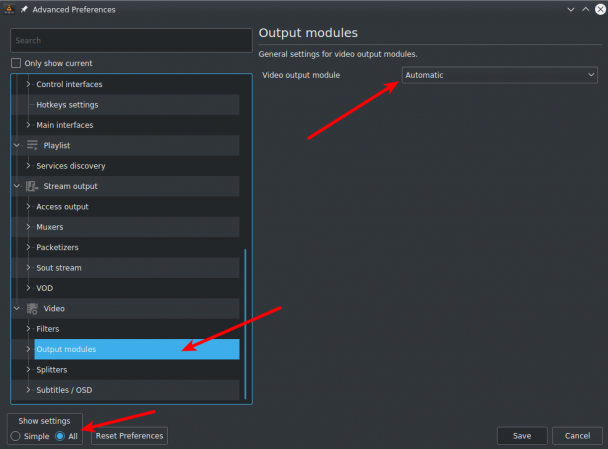This screenshot has height=449, width=608.
Task: Click the Playlist category icon
Action: tap(32, 145)
